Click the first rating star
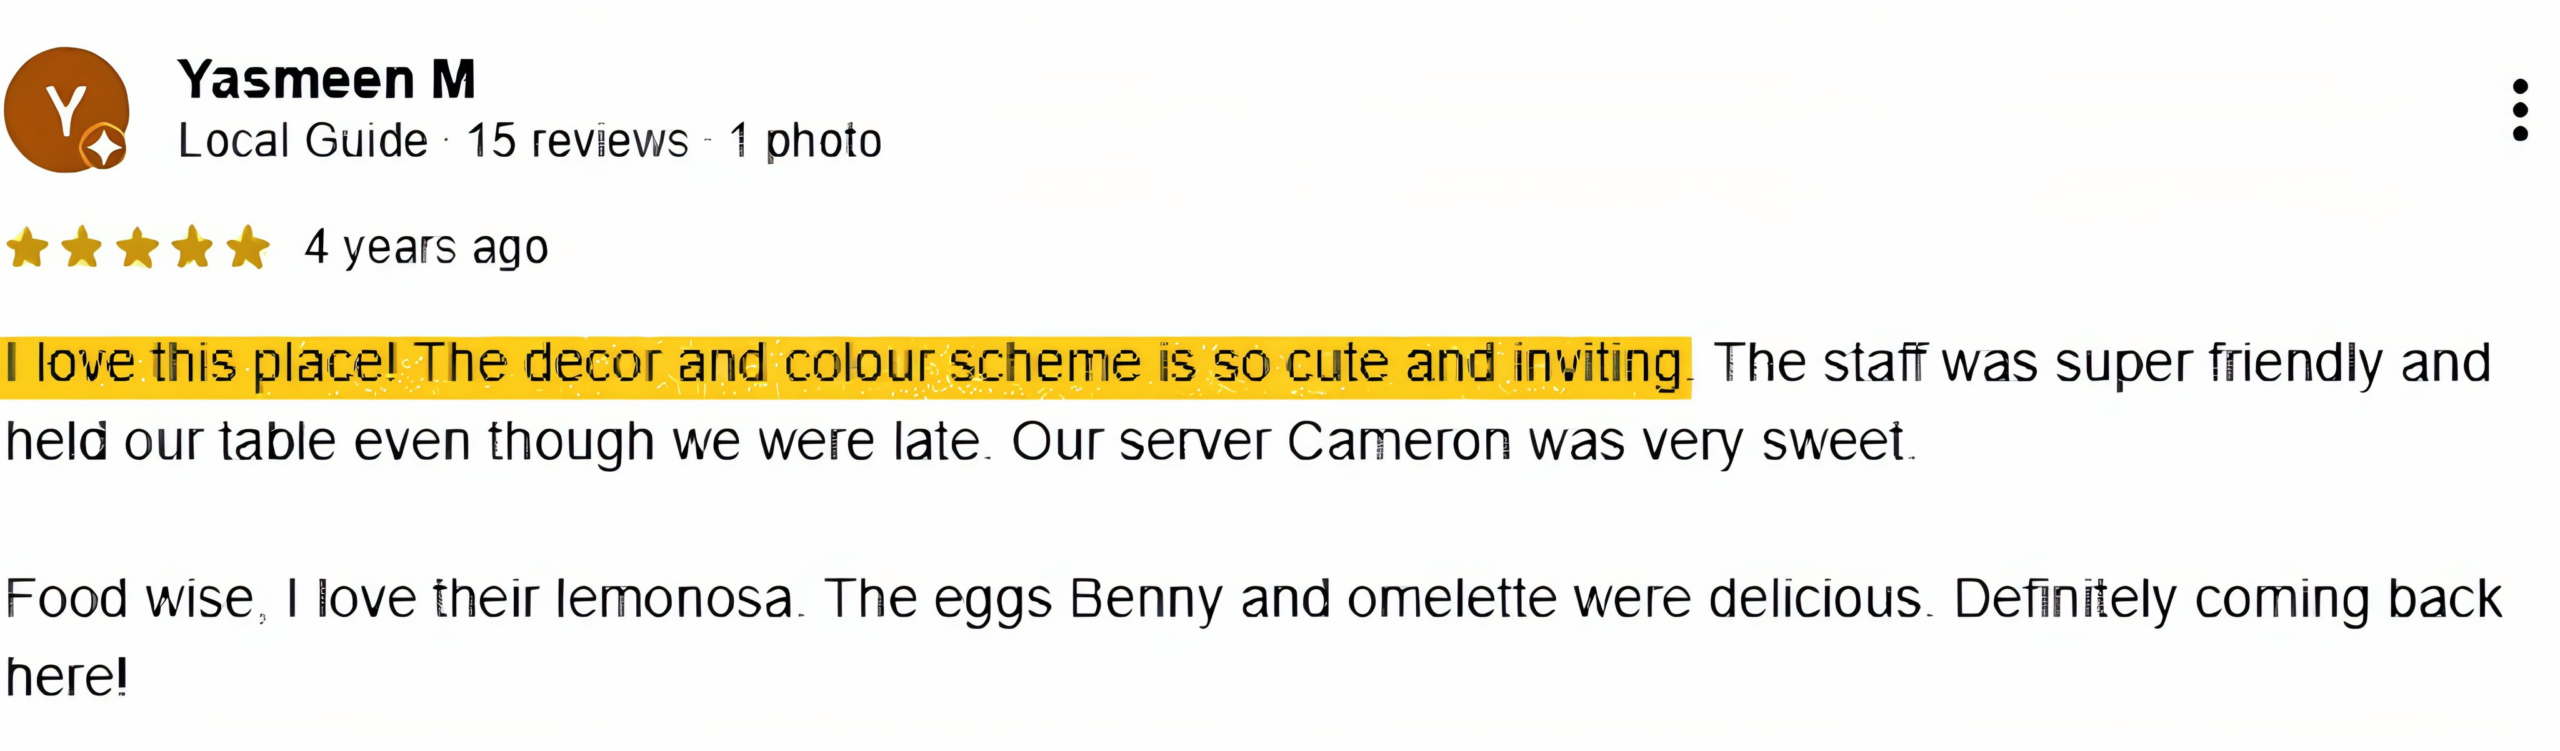Screen dimensions: 2560x751 (x=27, y=248)
